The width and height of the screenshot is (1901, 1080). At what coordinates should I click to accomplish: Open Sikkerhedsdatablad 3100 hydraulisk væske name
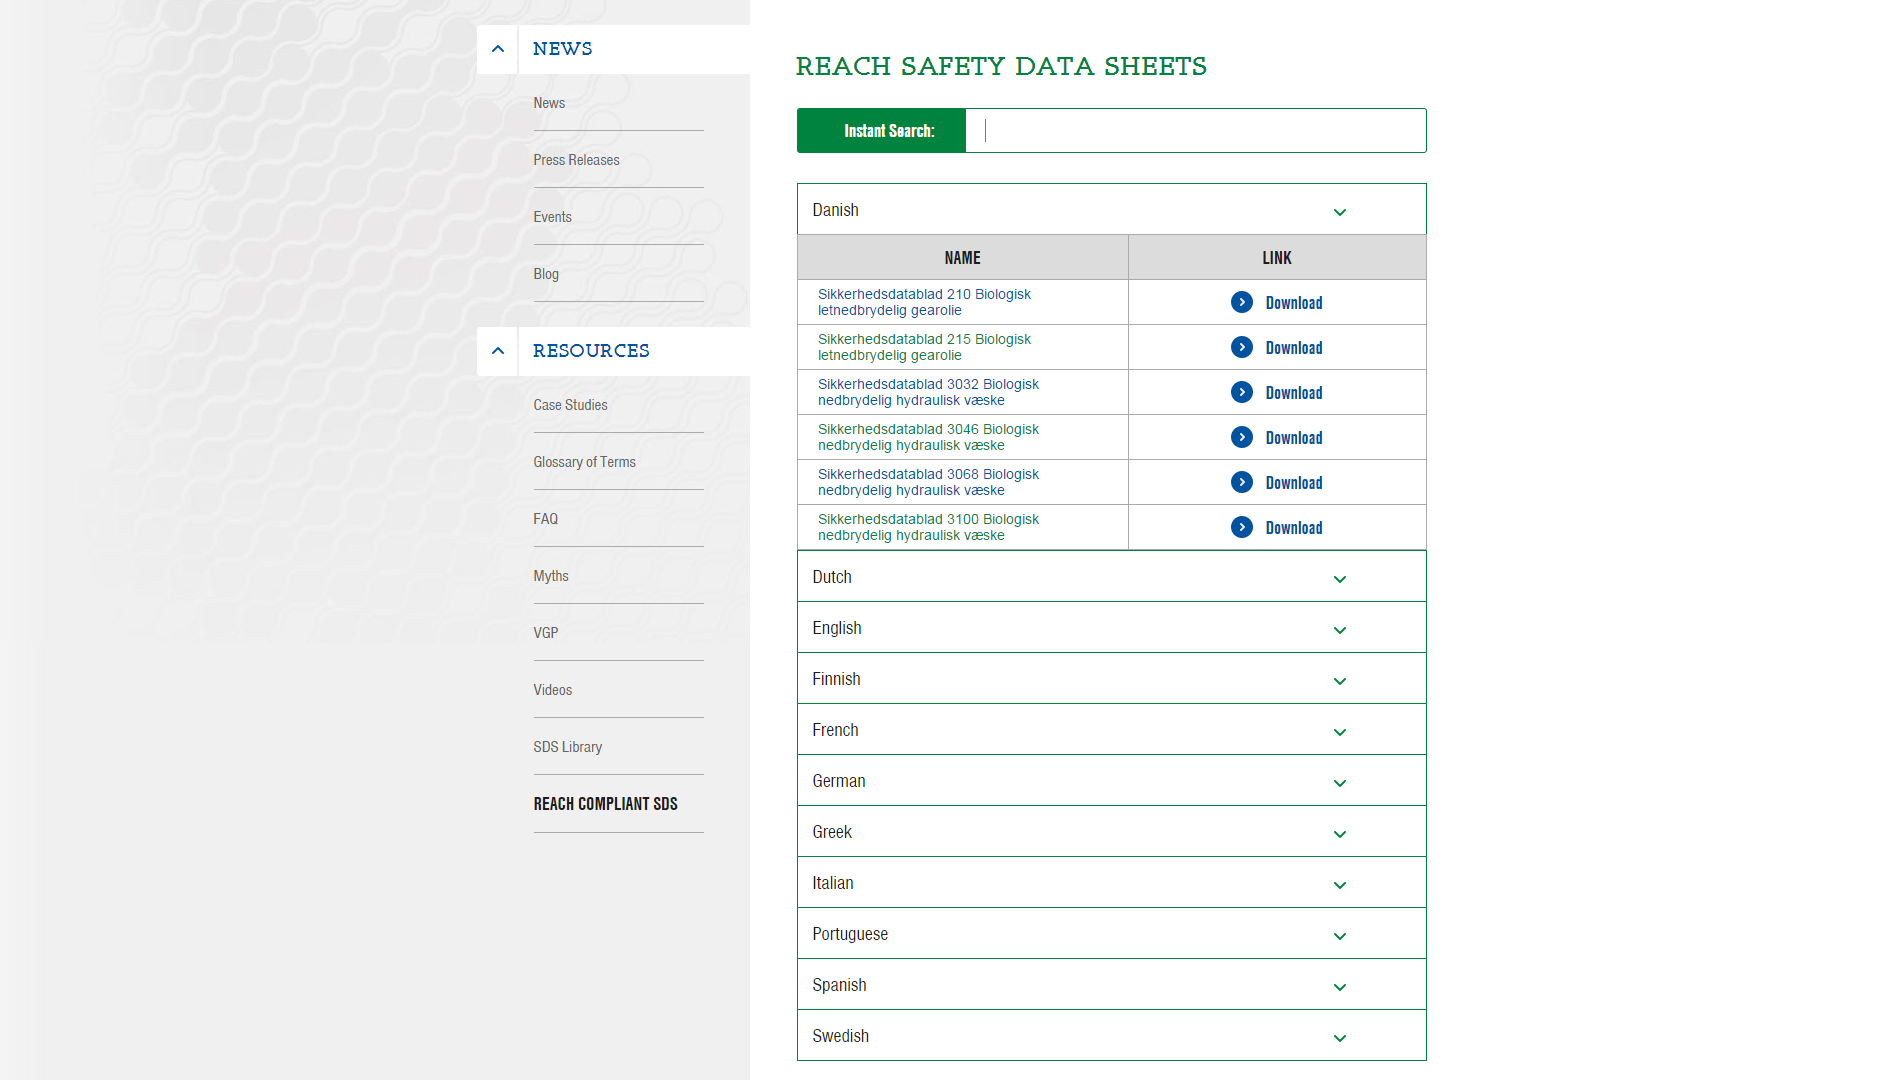tap(928, 527)
